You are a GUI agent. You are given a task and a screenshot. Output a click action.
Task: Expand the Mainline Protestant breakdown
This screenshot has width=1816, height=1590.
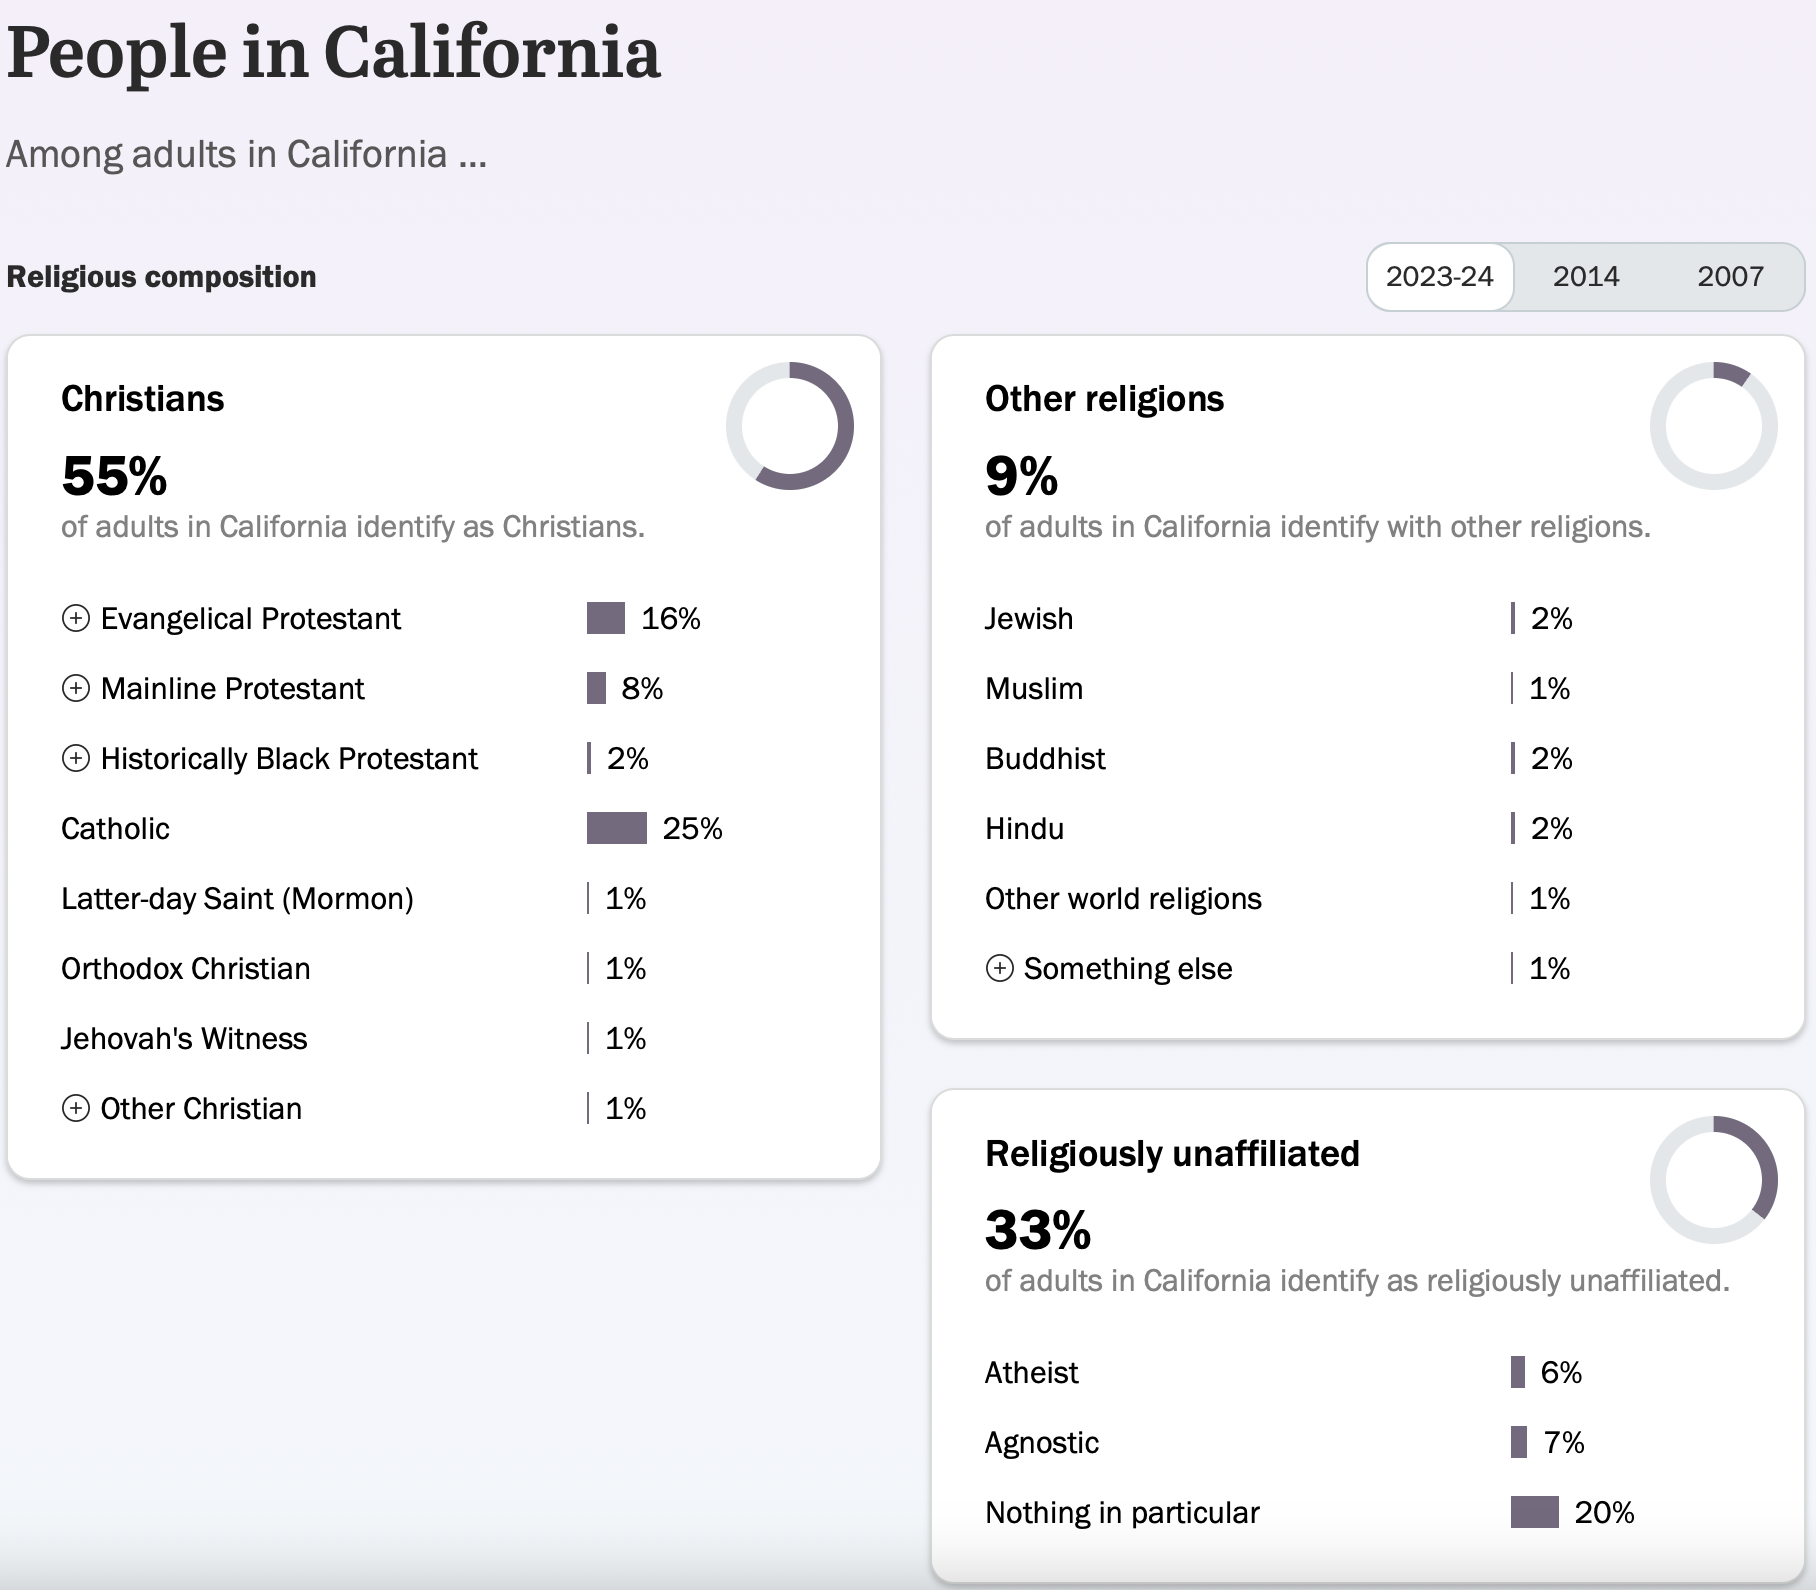(76, 688)
